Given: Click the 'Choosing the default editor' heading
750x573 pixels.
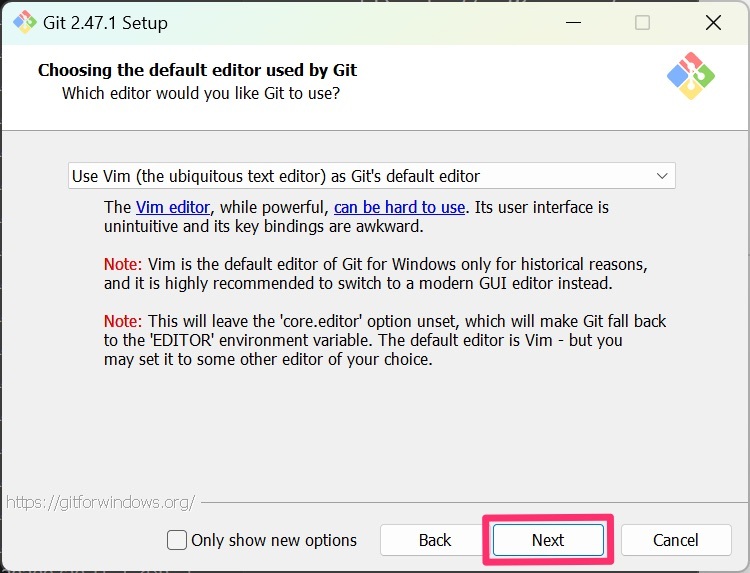Looking at the screenshot, I should (x=198, y=70).
